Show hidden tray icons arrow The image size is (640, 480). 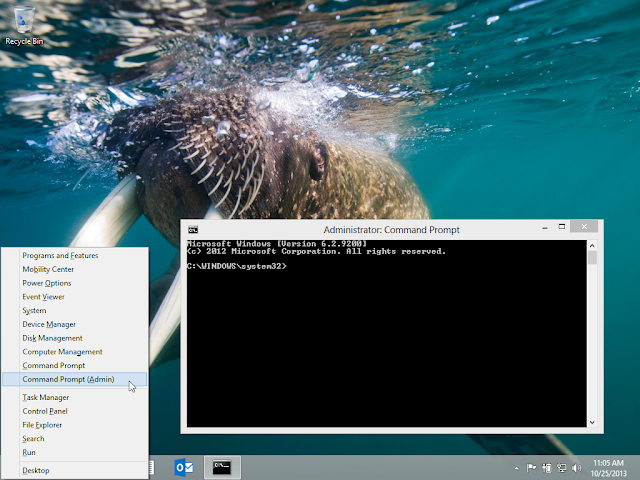click(x=516, y=468)
